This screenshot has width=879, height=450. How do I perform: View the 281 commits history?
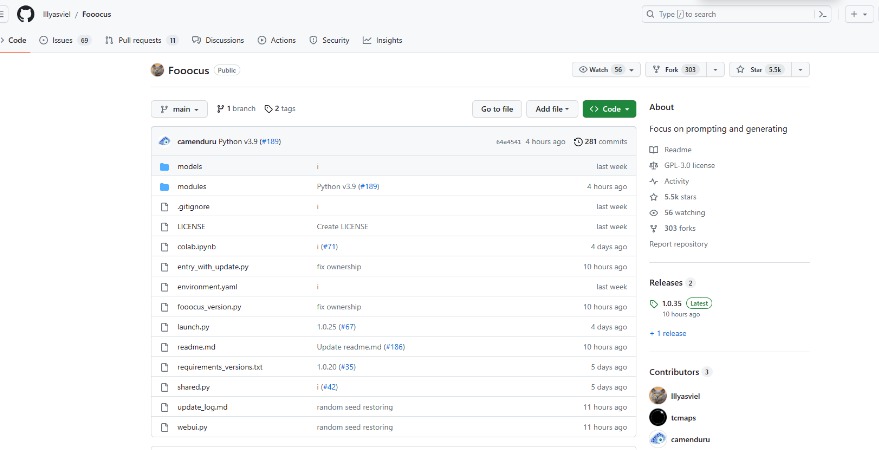point(600,142)
